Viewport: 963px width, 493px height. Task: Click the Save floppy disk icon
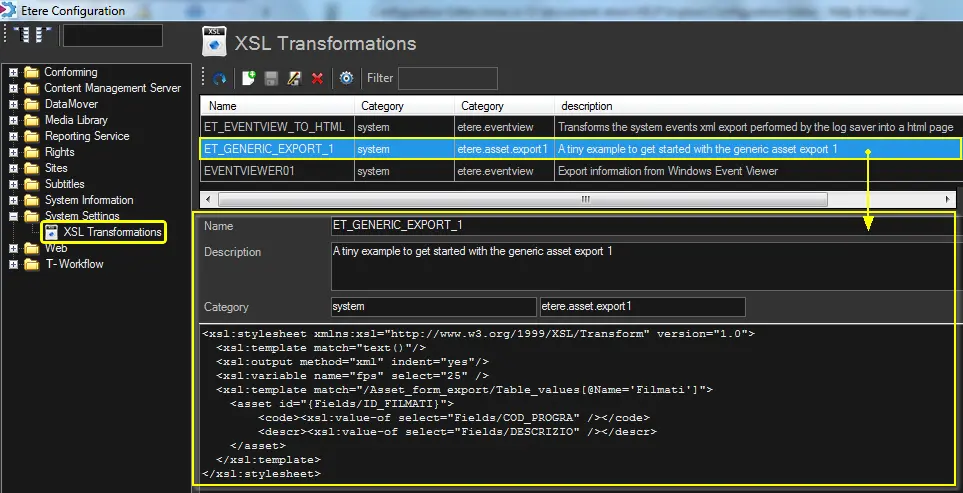coord(271,78)
